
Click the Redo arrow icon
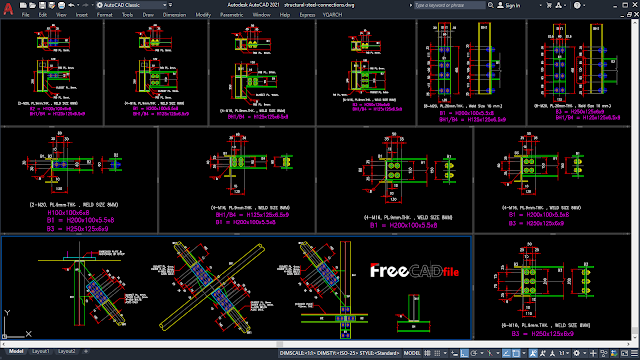pos(85,5)
